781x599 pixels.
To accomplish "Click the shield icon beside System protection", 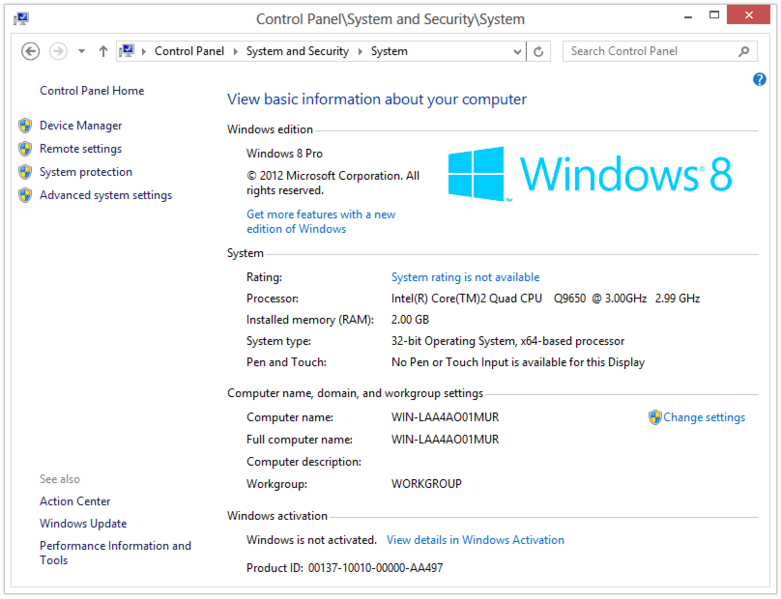I will coord(25,172).
